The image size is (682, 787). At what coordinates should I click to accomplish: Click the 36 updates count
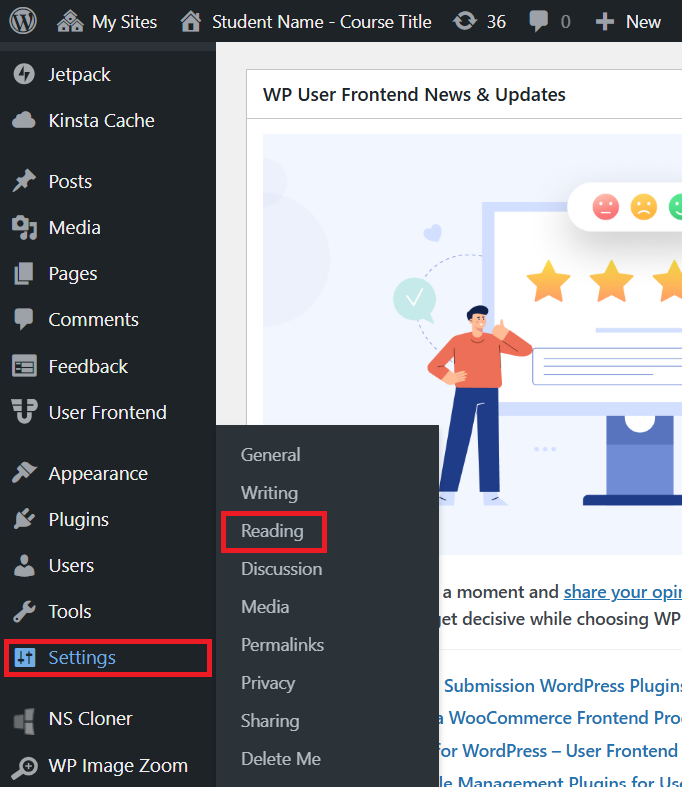[496, 22]
